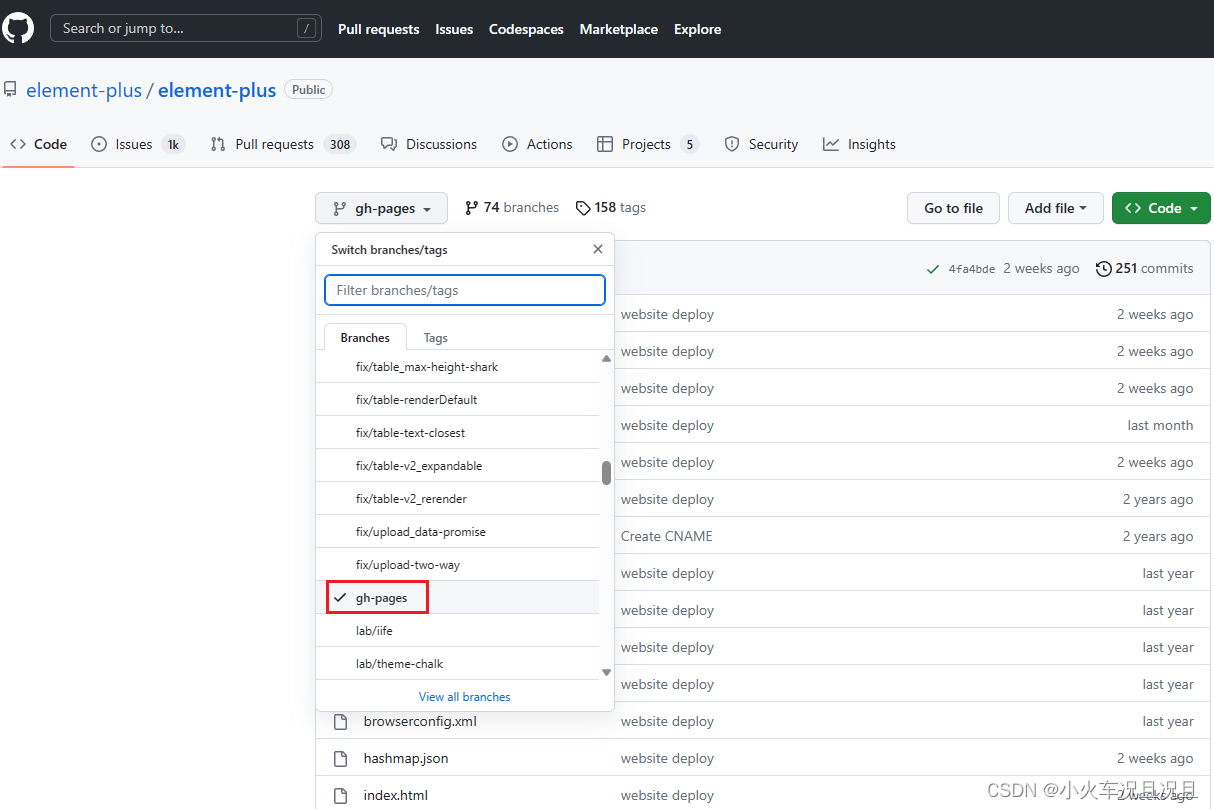Viewport: 1214px width, 809px height.
Task: Click the branch list scroll down arrow
Action: 606,672
